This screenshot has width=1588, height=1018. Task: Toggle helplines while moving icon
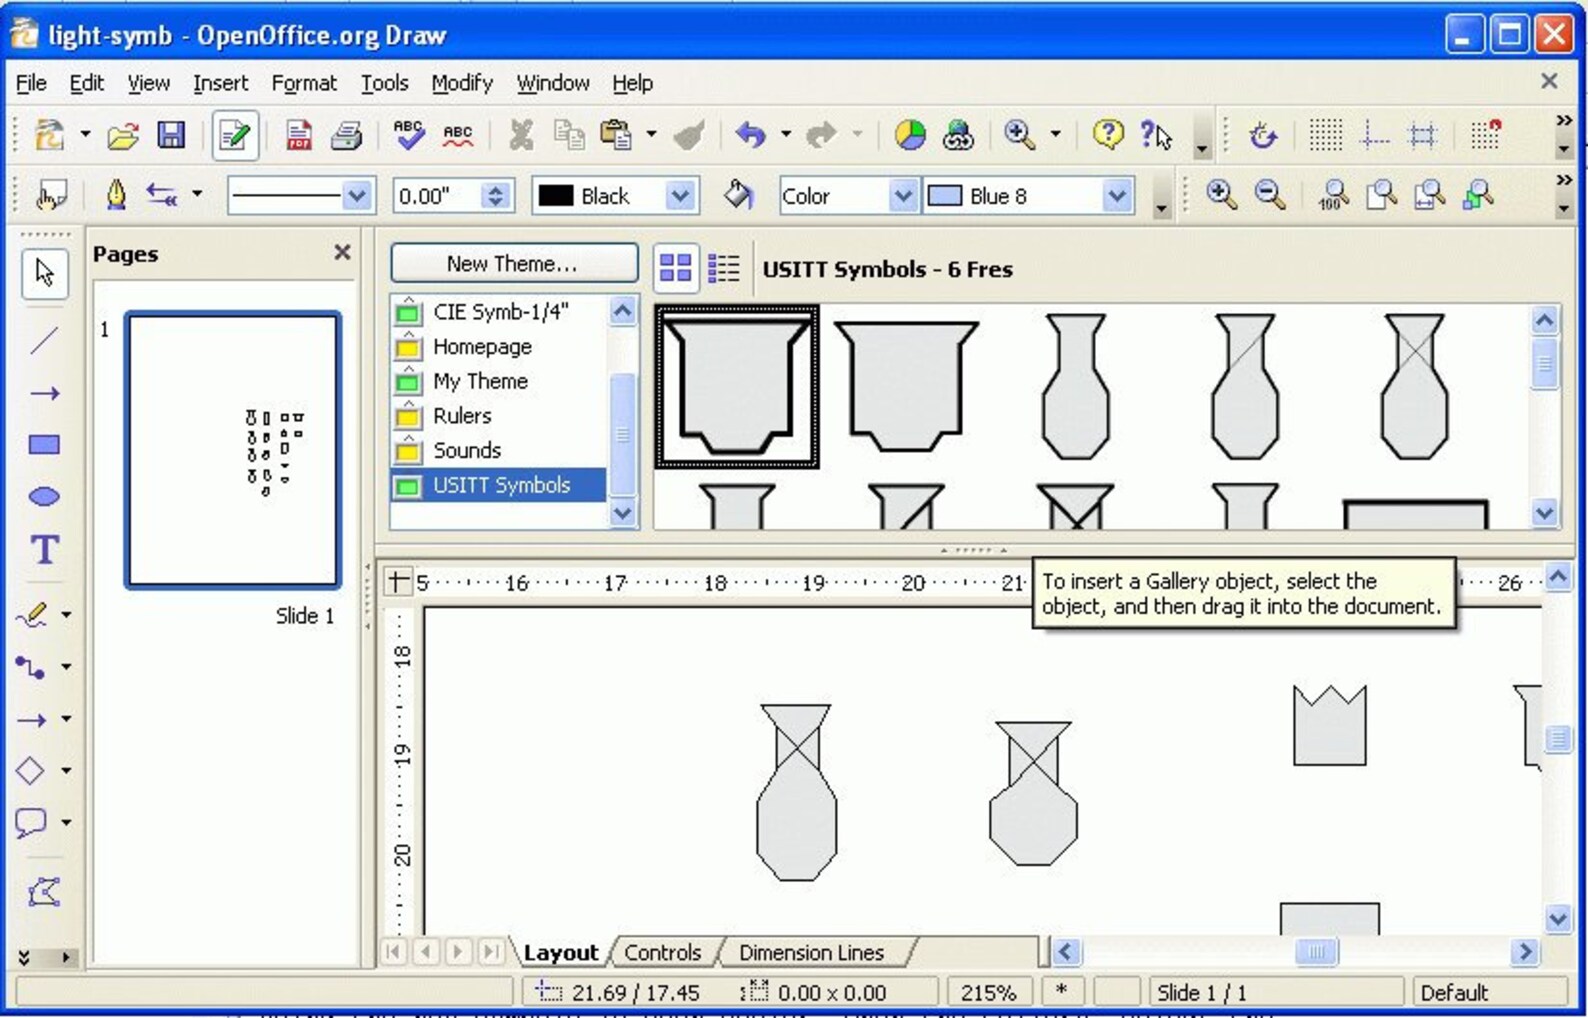pos(1423,135)
